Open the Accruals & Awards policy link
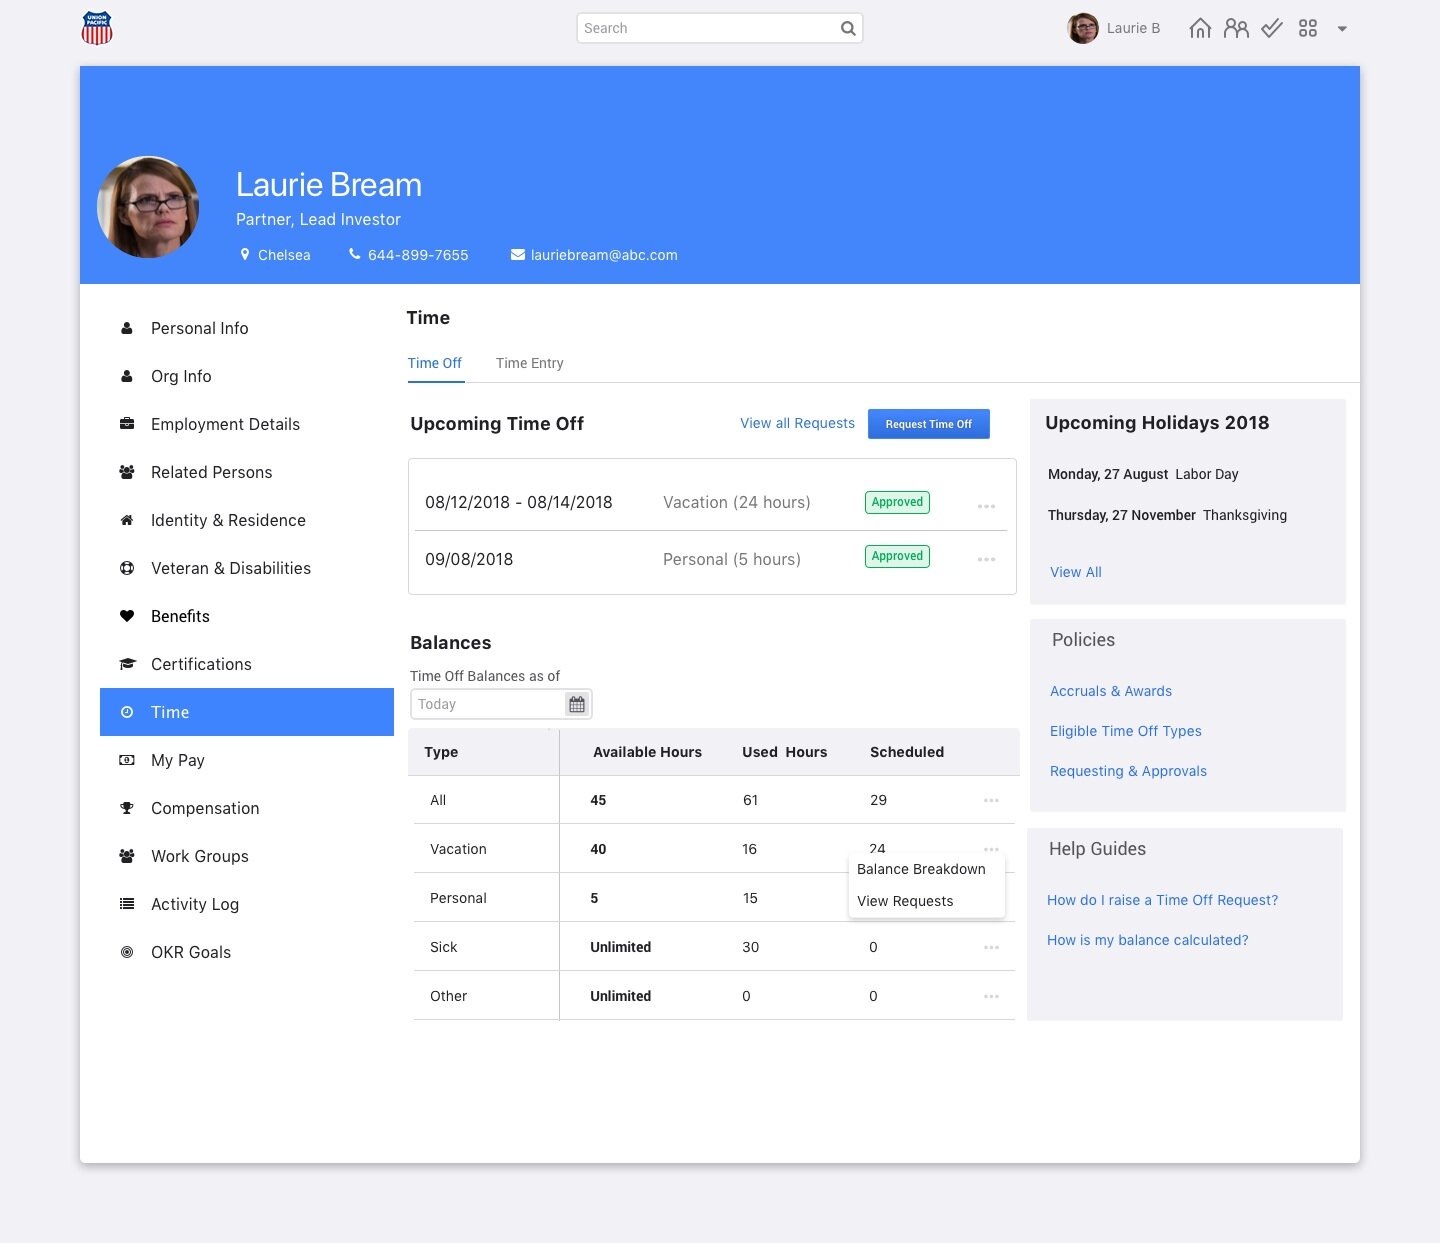The height and width of the screenshot is (1243, 1440). [1111, 691]
